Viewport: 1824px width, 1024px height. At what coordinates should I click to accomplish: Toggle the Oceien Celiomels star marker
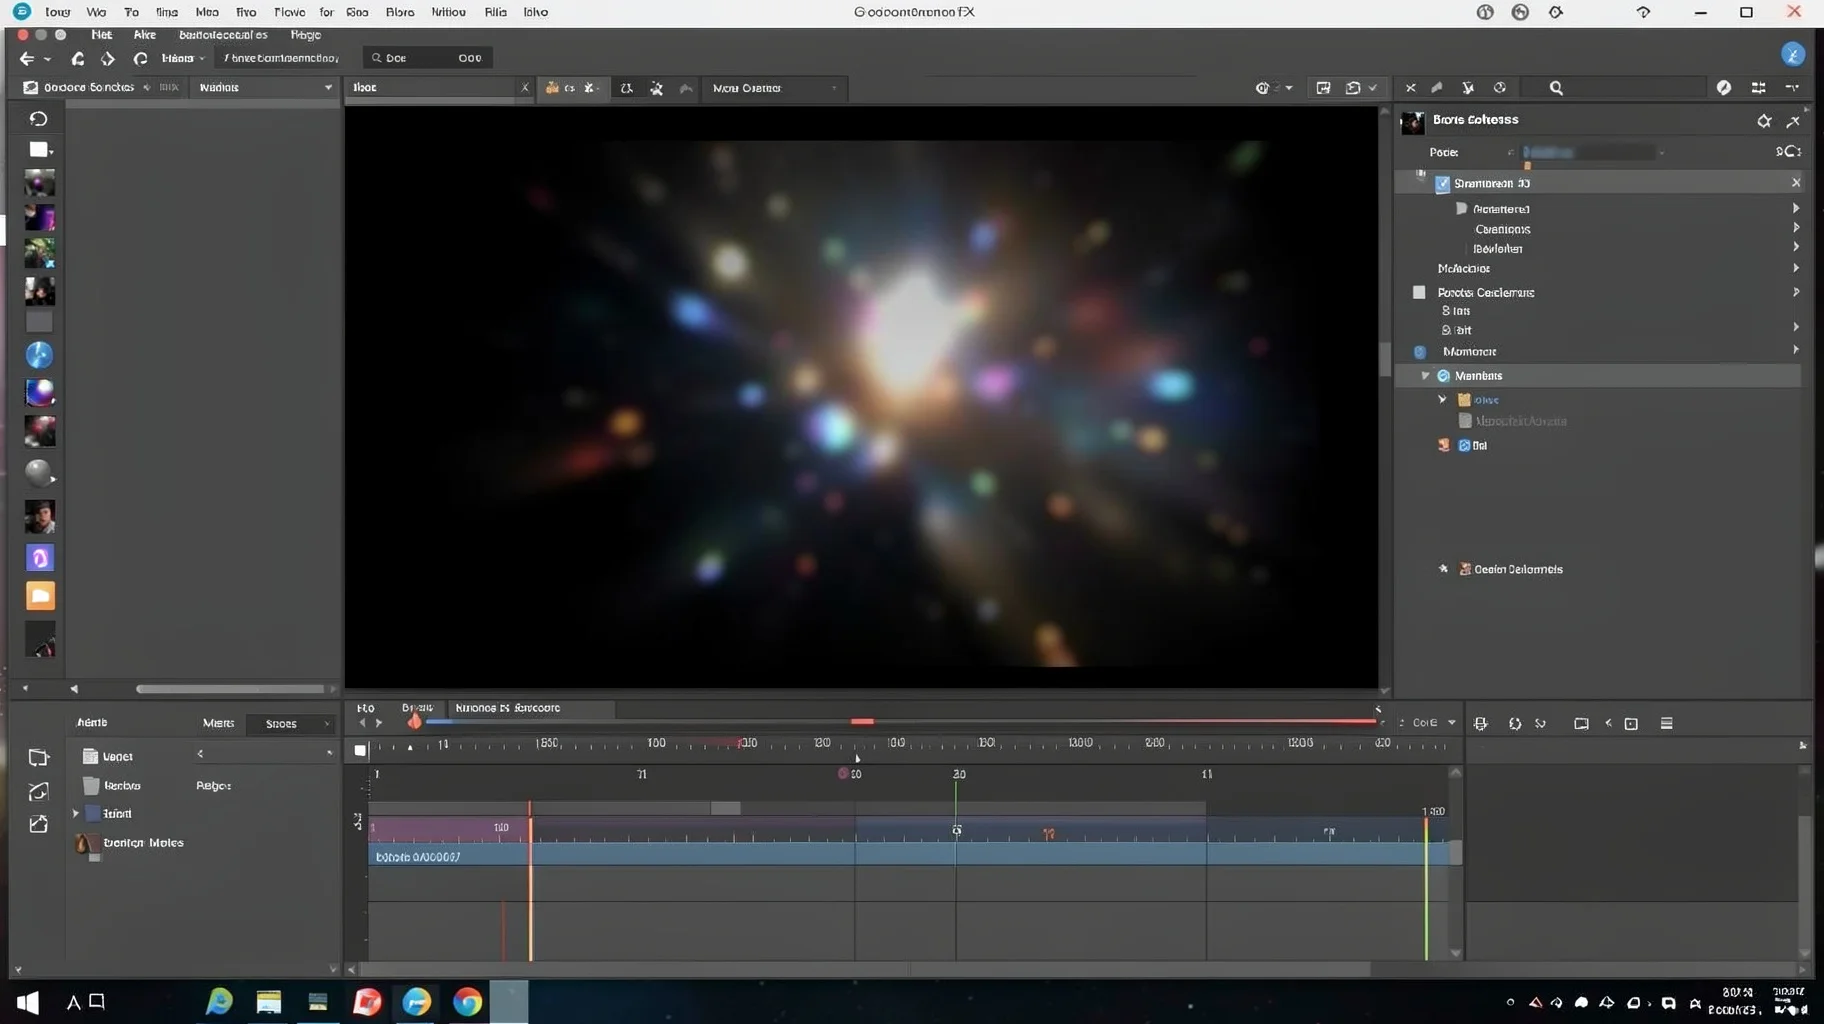click(1443, 569)
